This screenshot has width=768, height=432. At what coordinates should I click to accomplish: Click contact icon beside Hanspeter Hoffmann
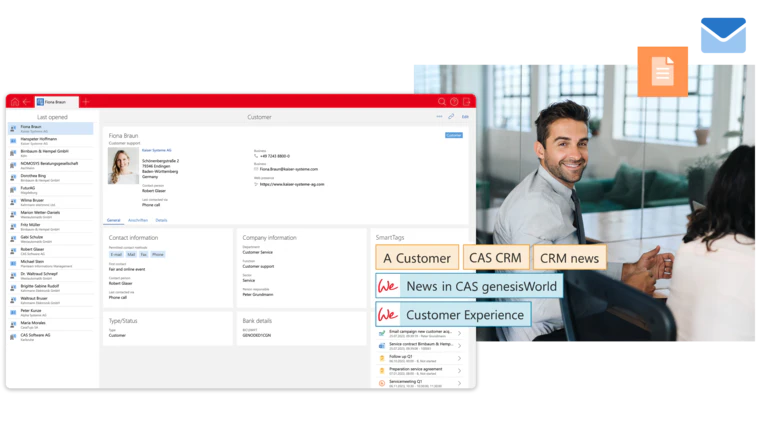click(13, 141)
